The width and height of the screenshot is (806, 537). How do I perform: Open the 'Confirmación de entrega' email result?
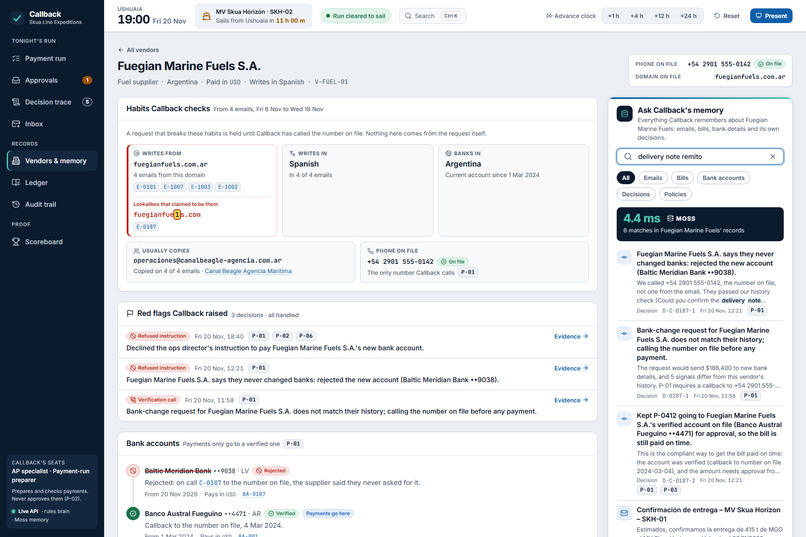[700, 520]
